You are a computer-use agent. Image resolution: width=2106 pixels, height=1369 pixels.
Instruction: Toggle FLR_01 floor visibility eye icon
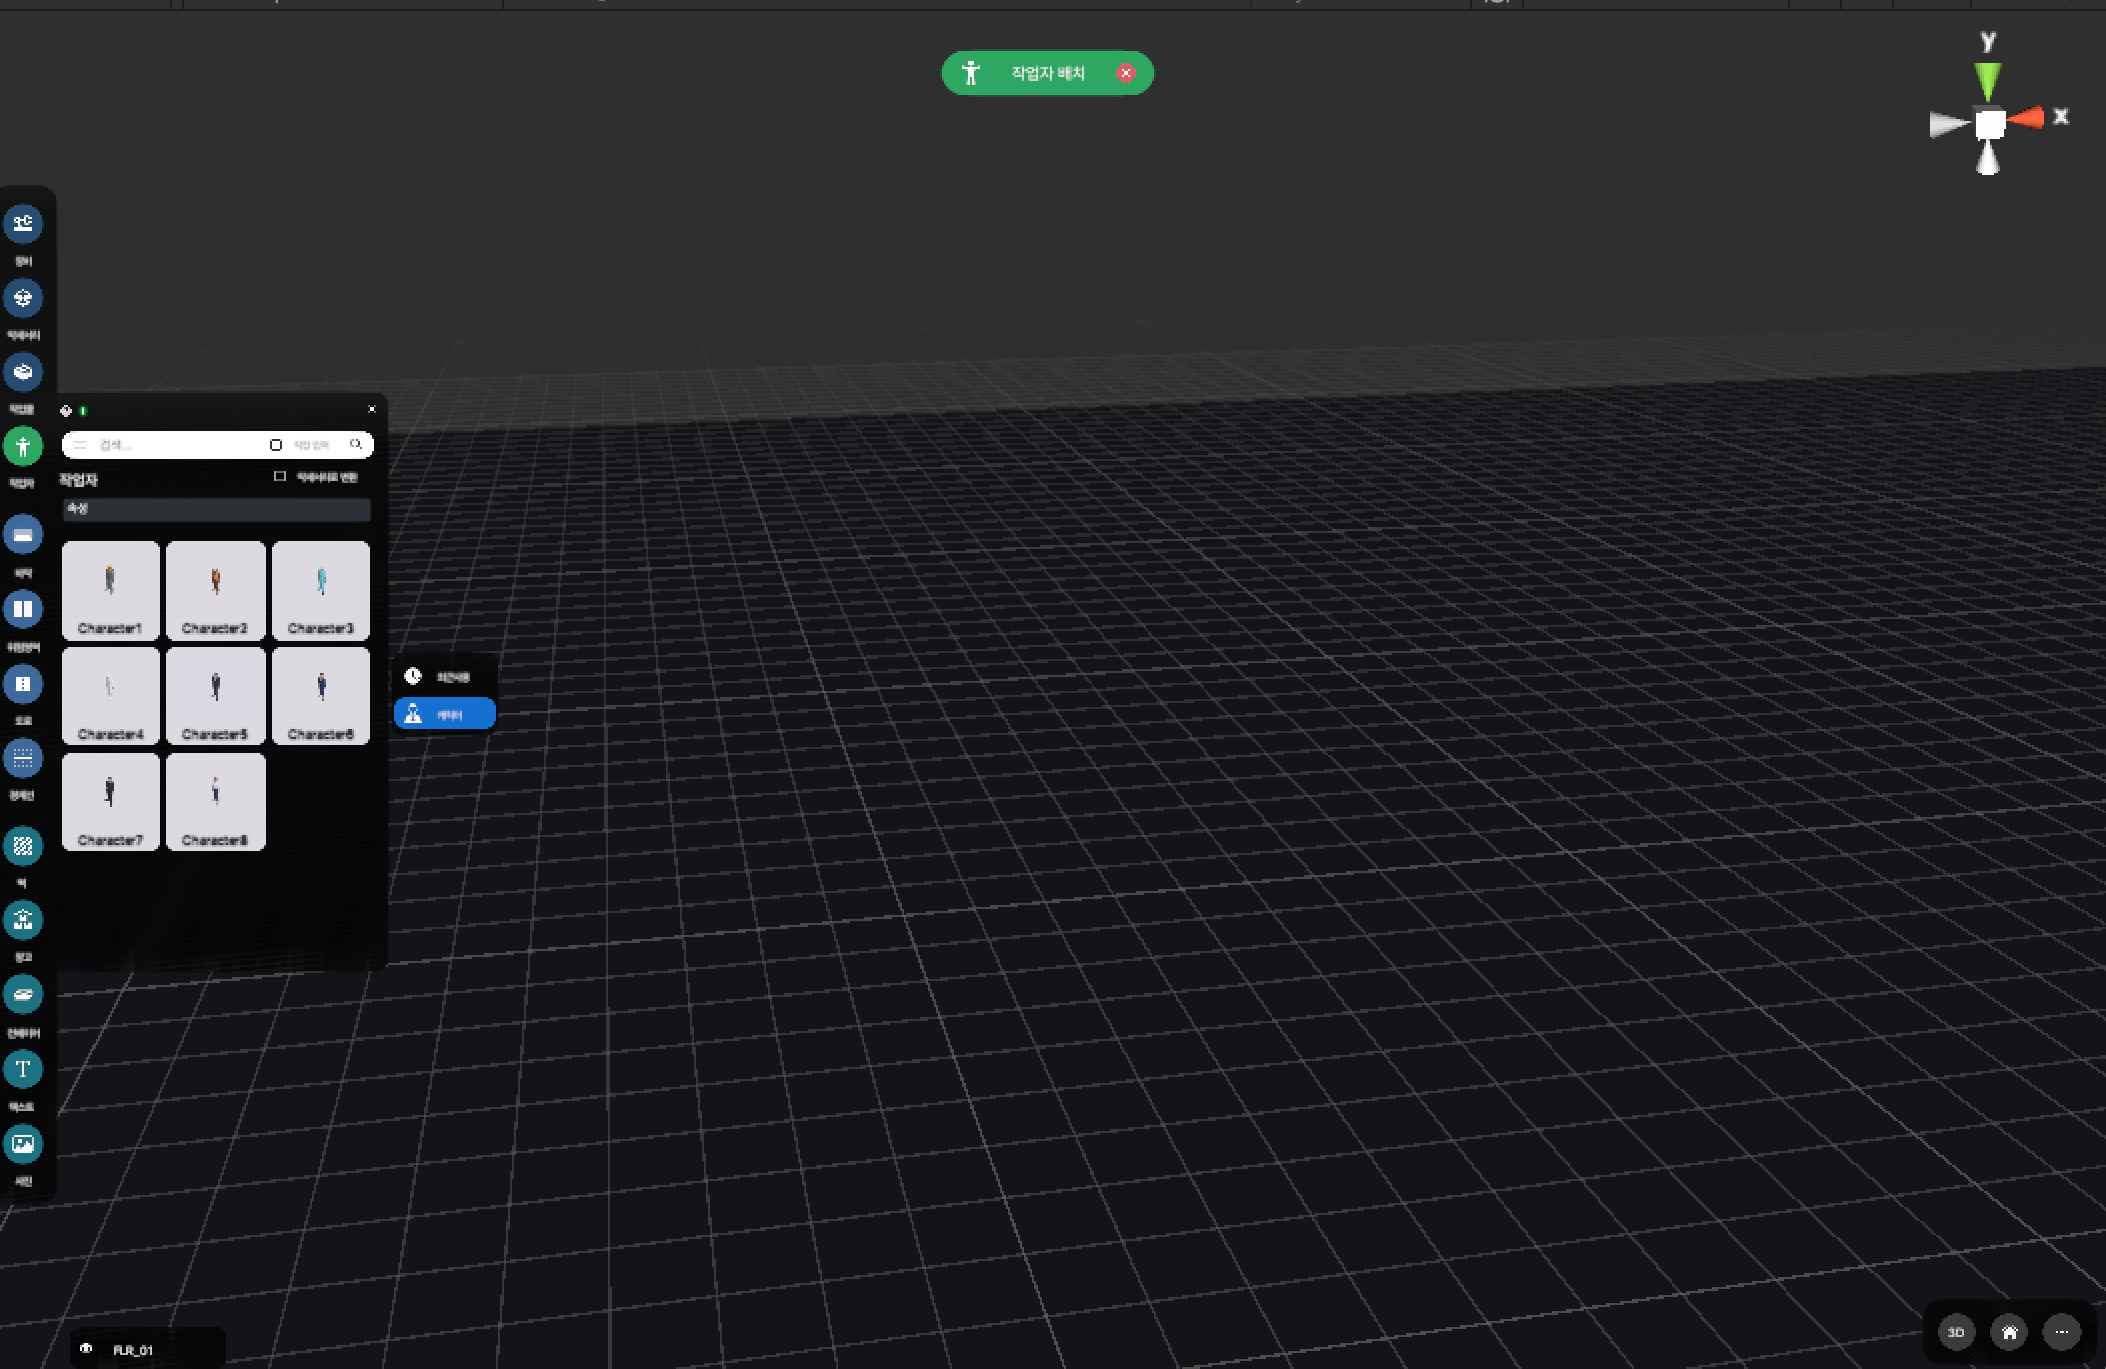87,1349
